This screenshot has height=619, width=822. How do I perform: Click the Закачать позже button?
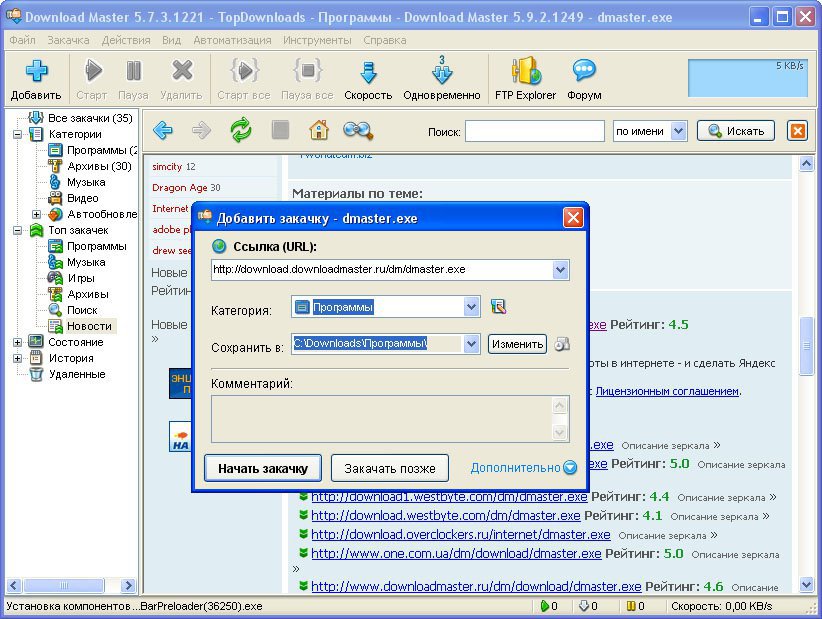pos(389,468)
